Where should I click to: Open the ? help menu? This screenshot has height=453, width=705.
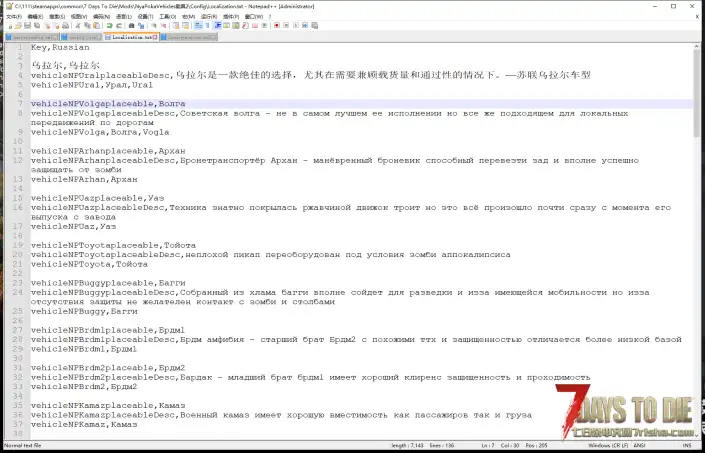coord(270,17)
